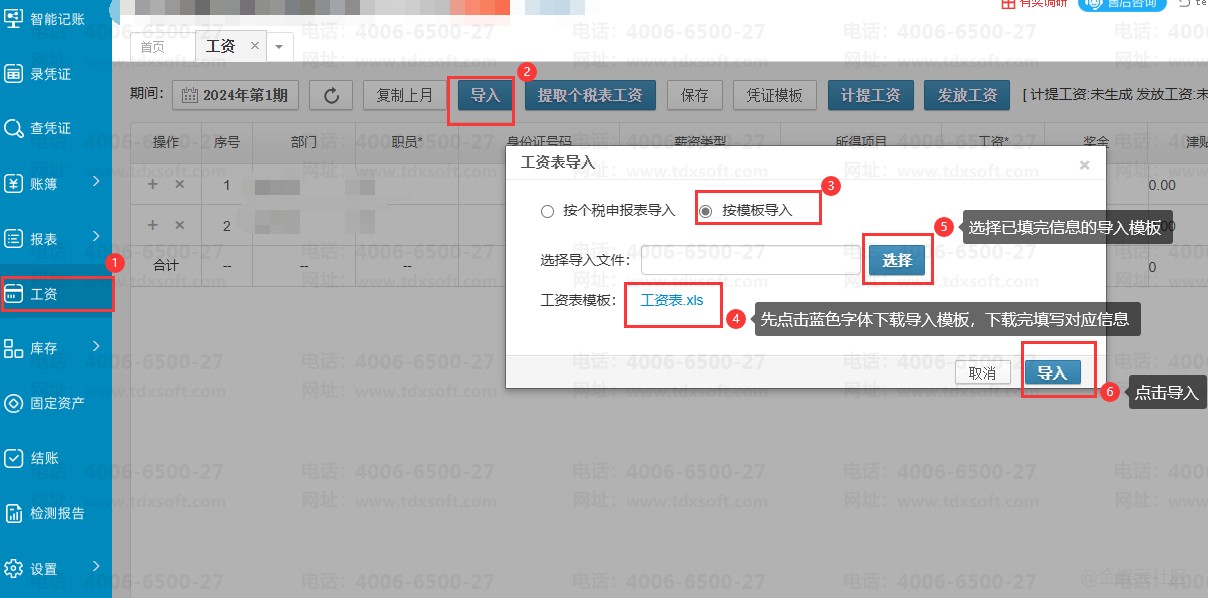Expand the 报表 sidebar submenu
Viewport: 1208px width, 598px height.
96,237
